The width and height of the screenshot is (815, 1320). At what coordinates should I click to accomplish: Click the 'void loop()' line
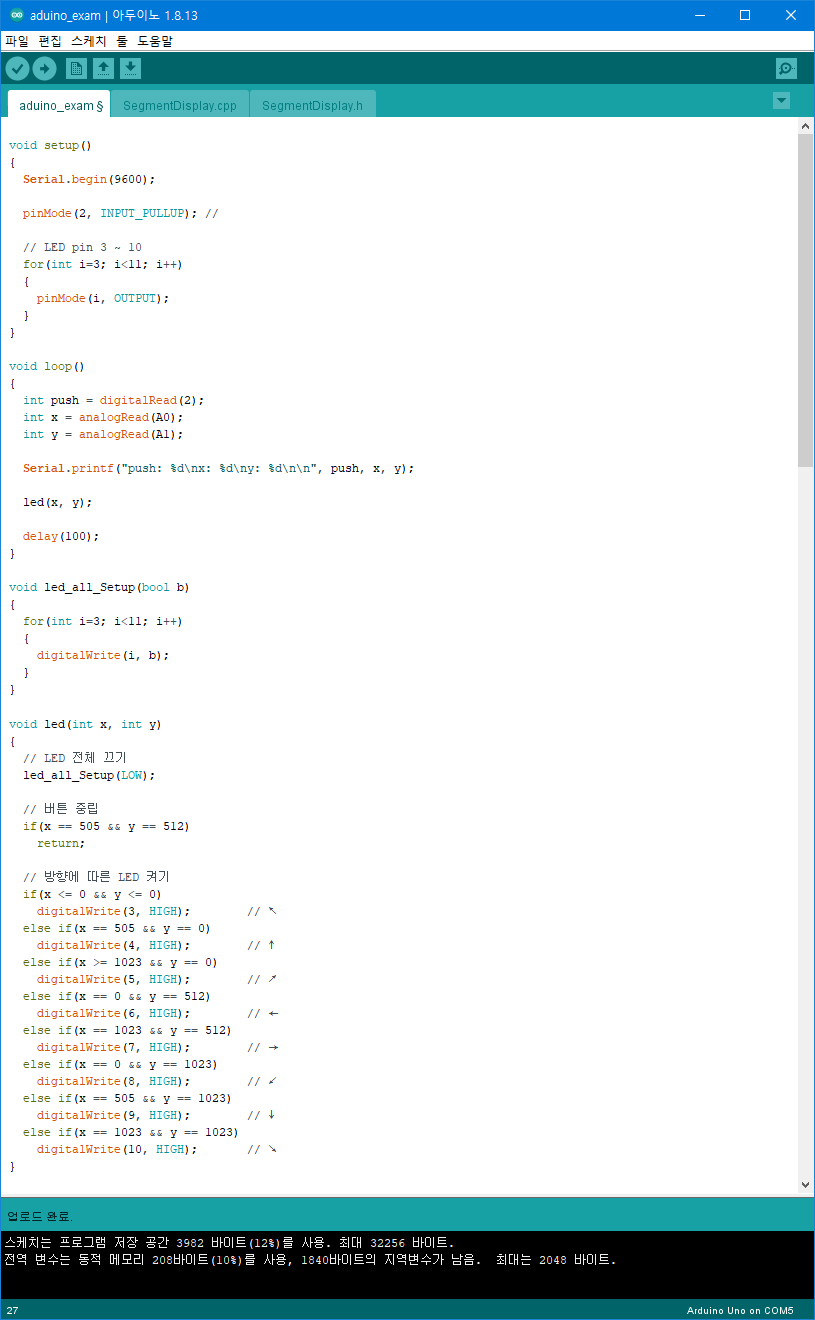pos(47,366)
